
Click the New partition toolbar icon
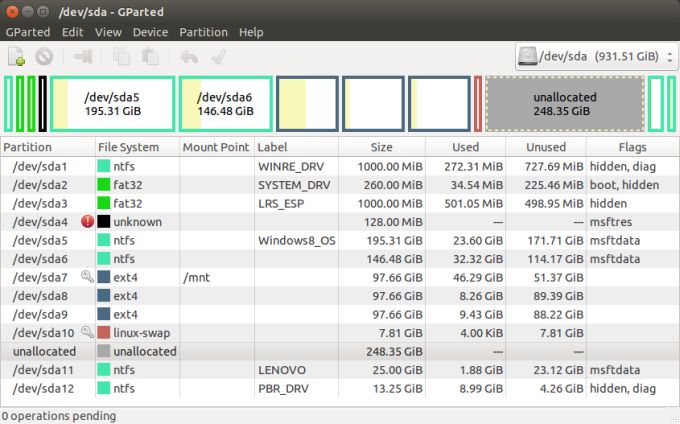tap(17, 58)
